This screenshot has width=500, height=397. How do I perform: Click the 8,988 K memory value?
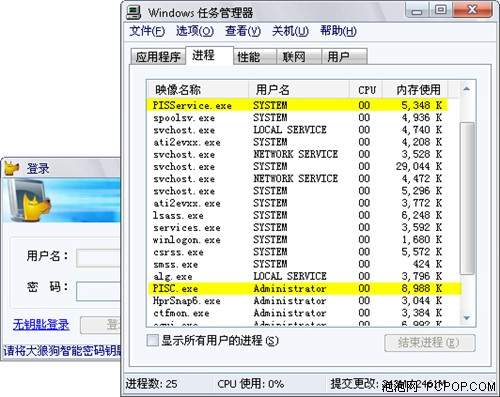pyautogui.click(x=422, y=288)
